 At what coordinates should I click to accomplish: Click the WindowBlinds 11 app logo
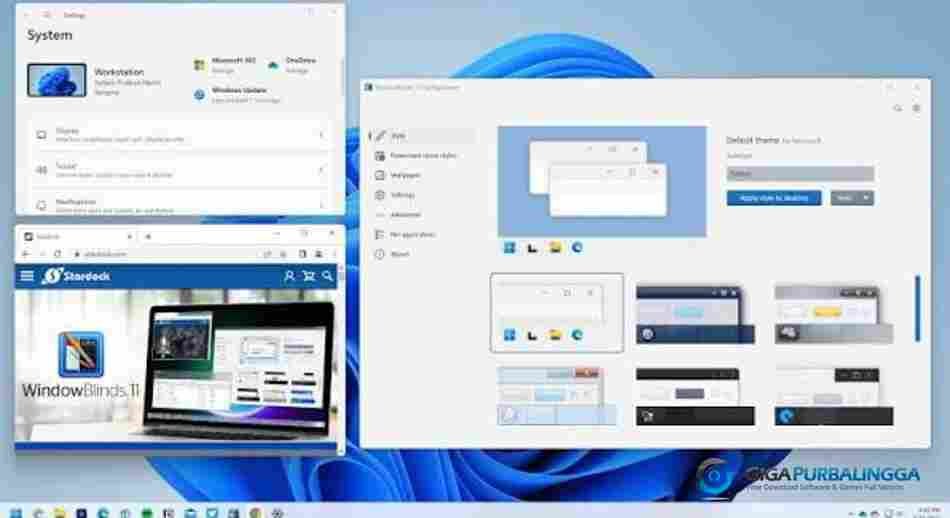tap(81, 354)
